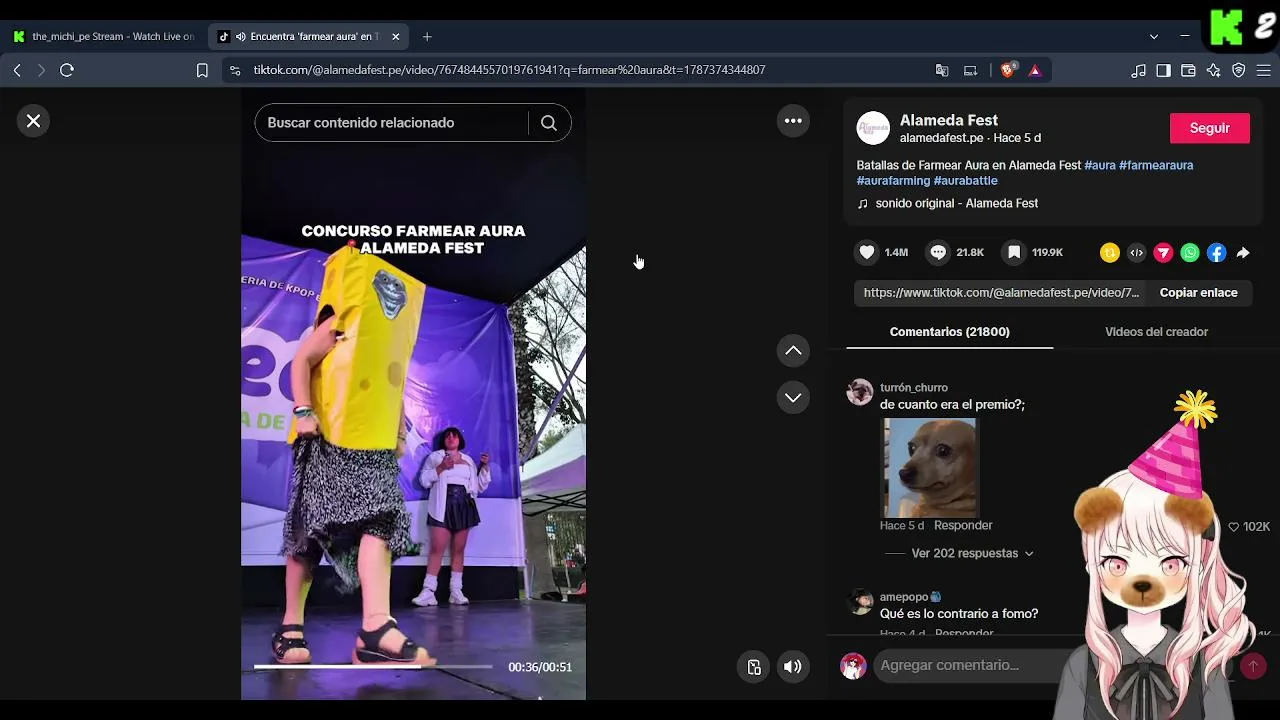This screenshot has height=720, width=1280.
Task: Open the #aura hashtag link
Action: click(x=1100, y=165)
